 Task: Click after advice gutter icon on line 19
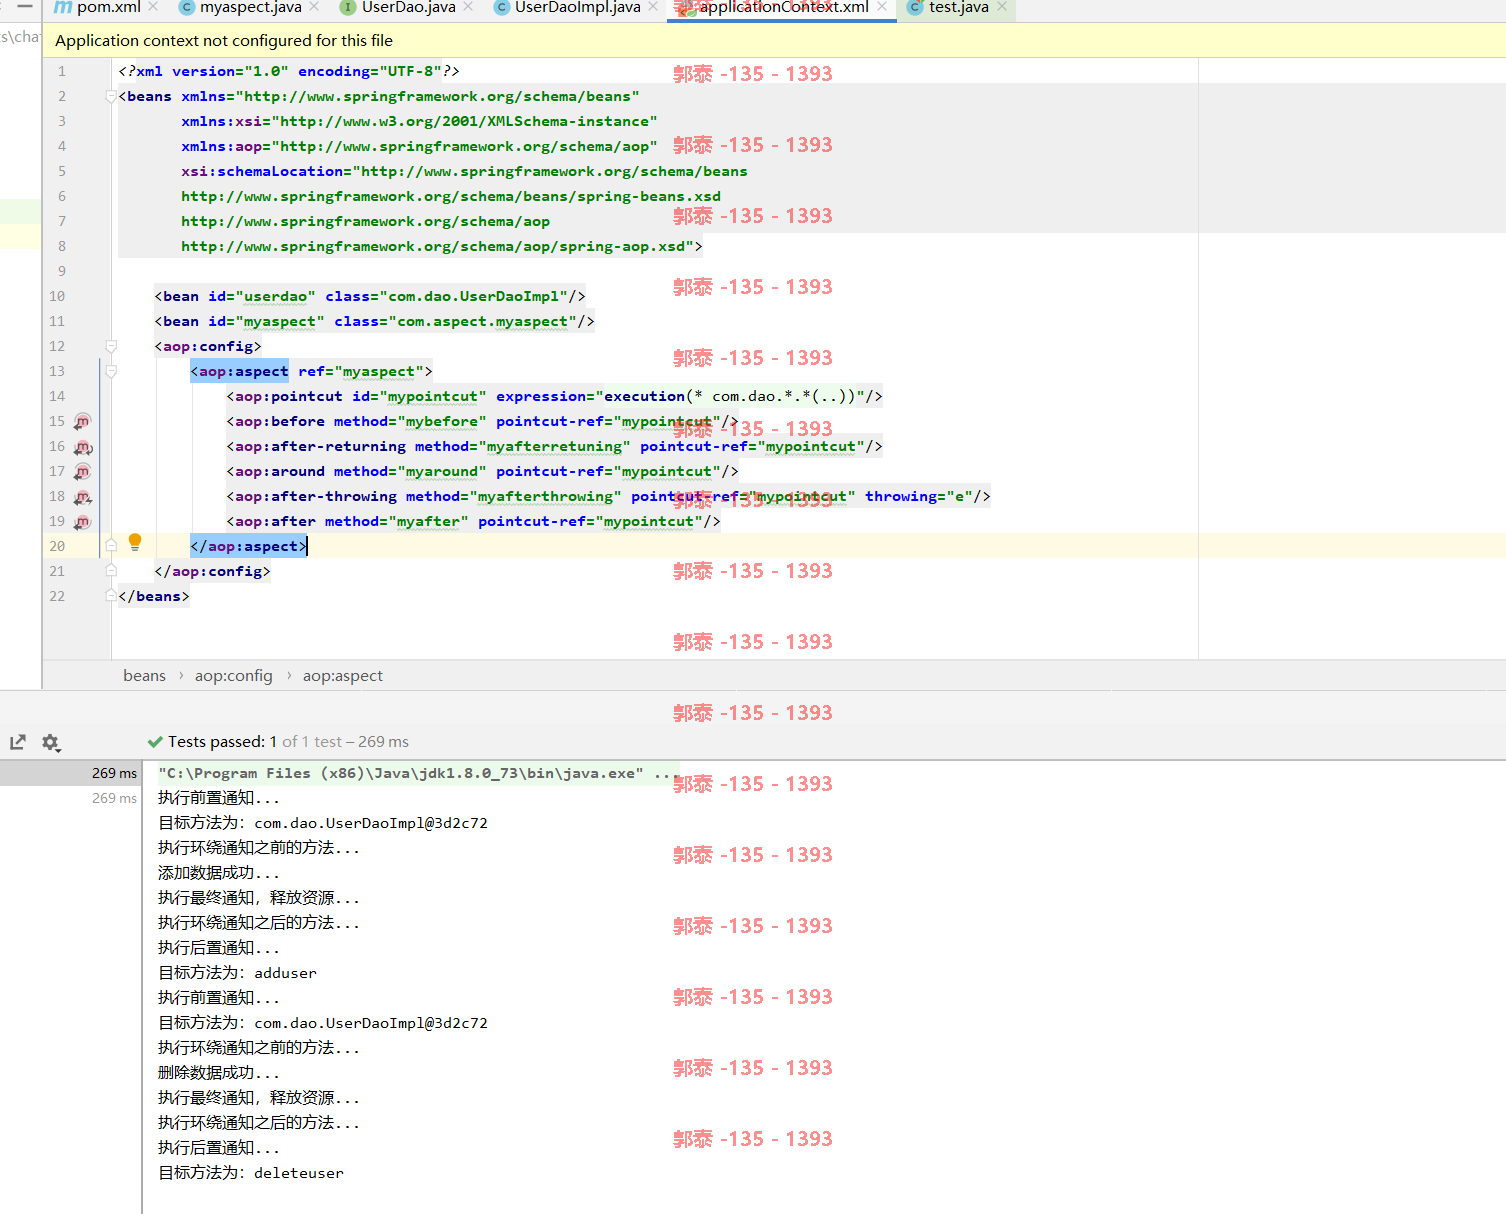tap(82, 522)
